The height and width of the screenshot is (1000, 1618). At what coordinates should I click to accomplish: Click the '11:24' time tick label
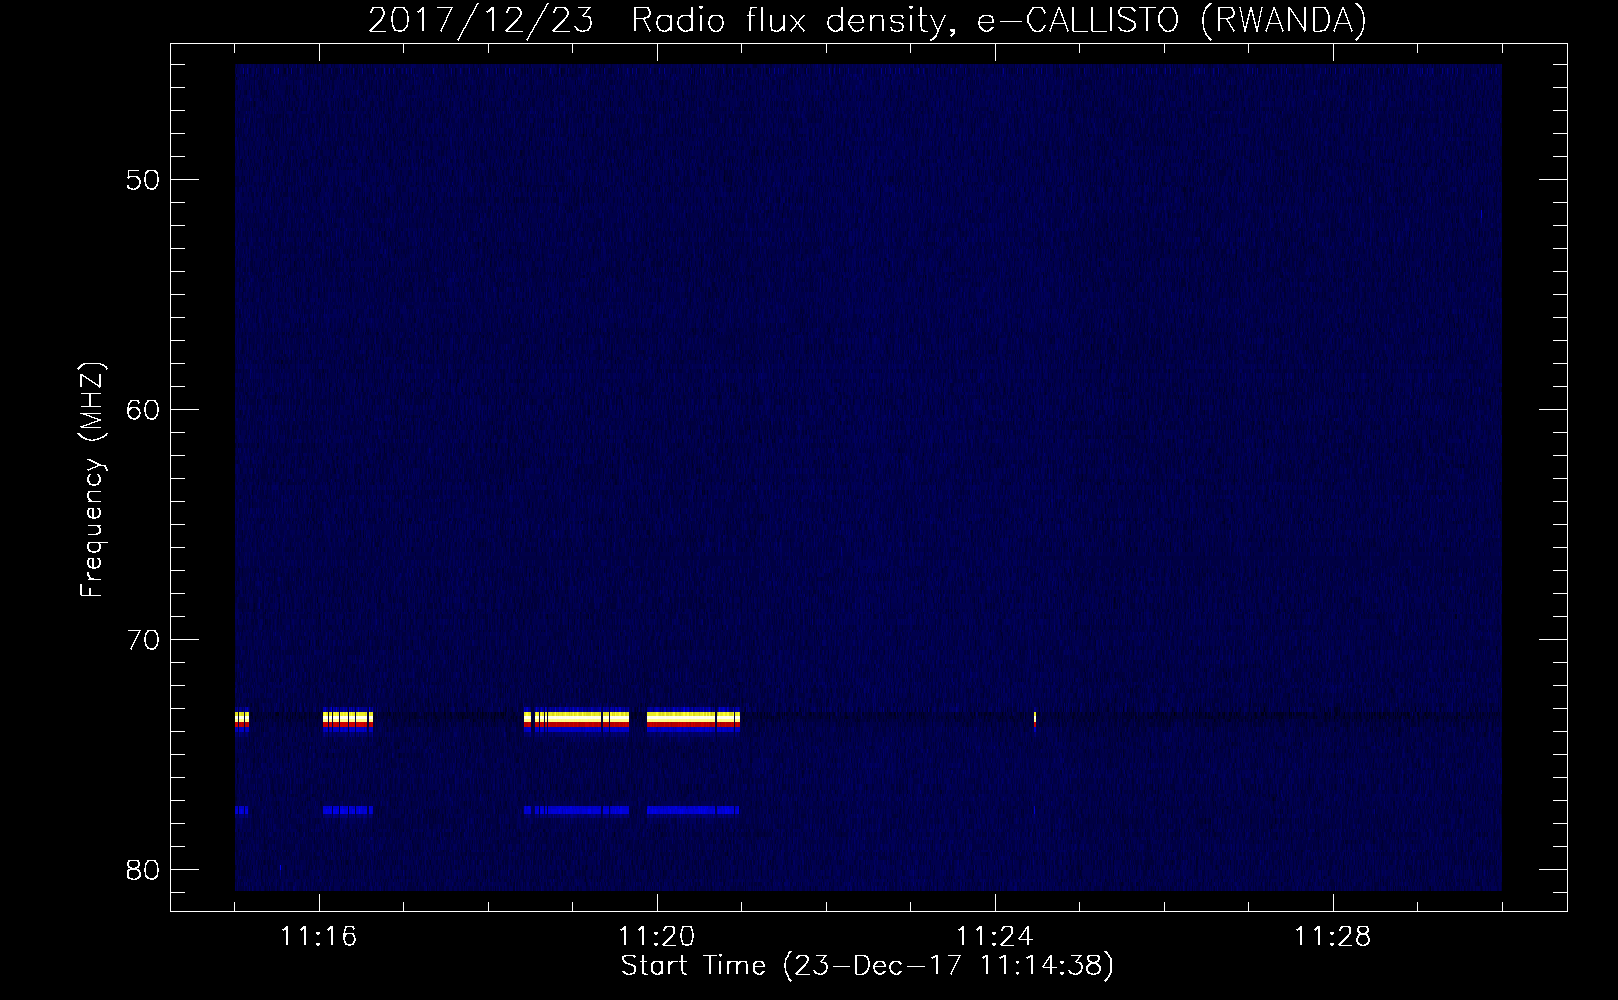pos(995,937)
